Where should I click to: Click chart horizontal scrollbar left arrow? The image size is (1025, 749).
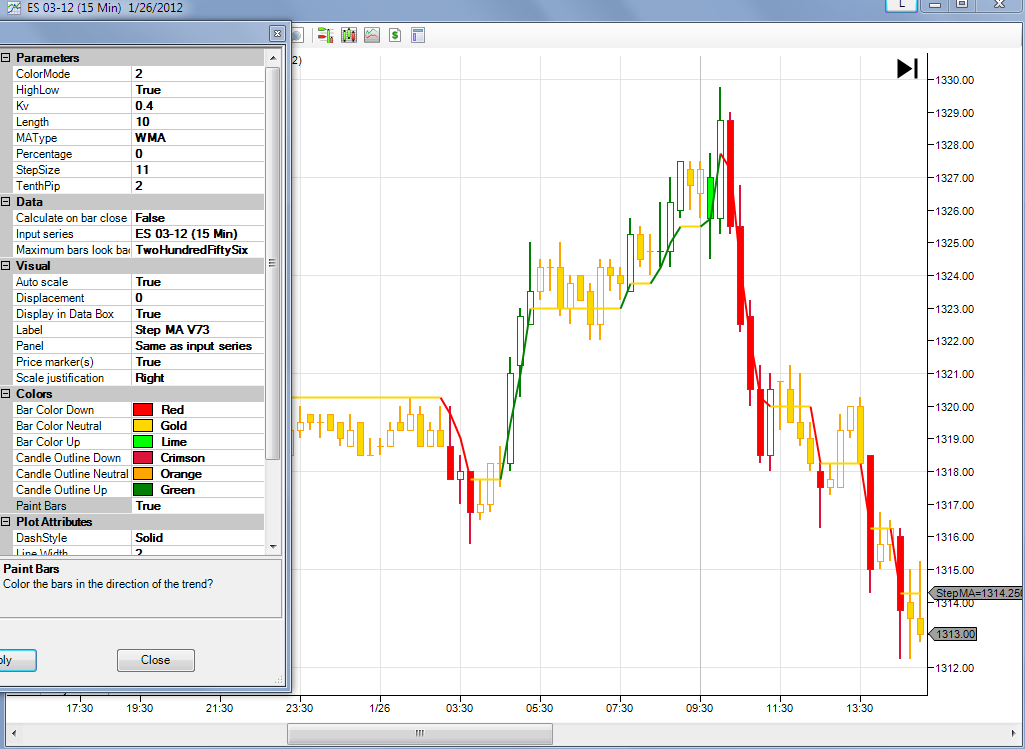tap(14, 733)
